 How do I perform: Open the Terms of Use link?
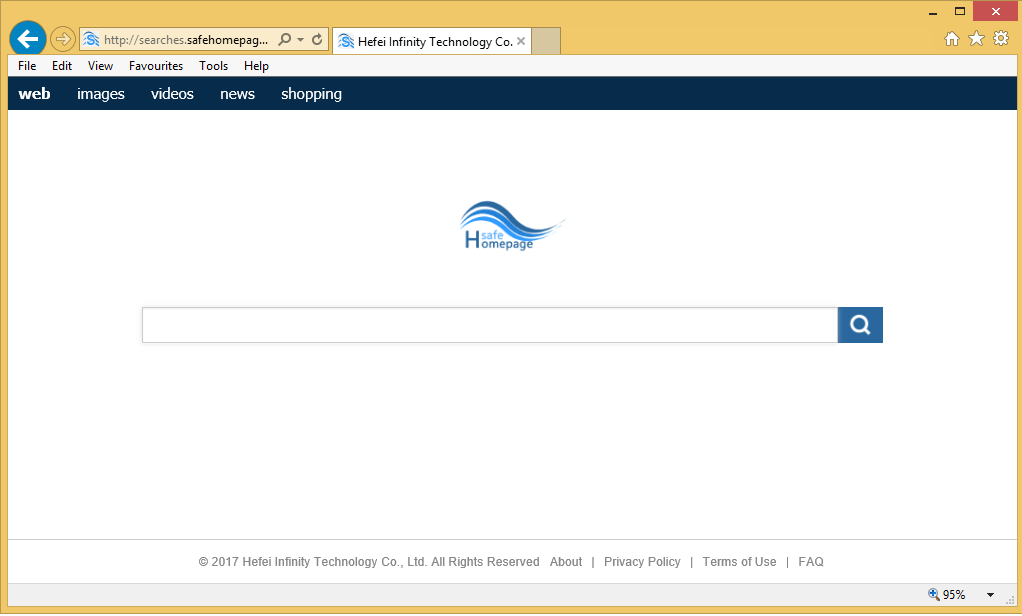(x=739, y=562)
